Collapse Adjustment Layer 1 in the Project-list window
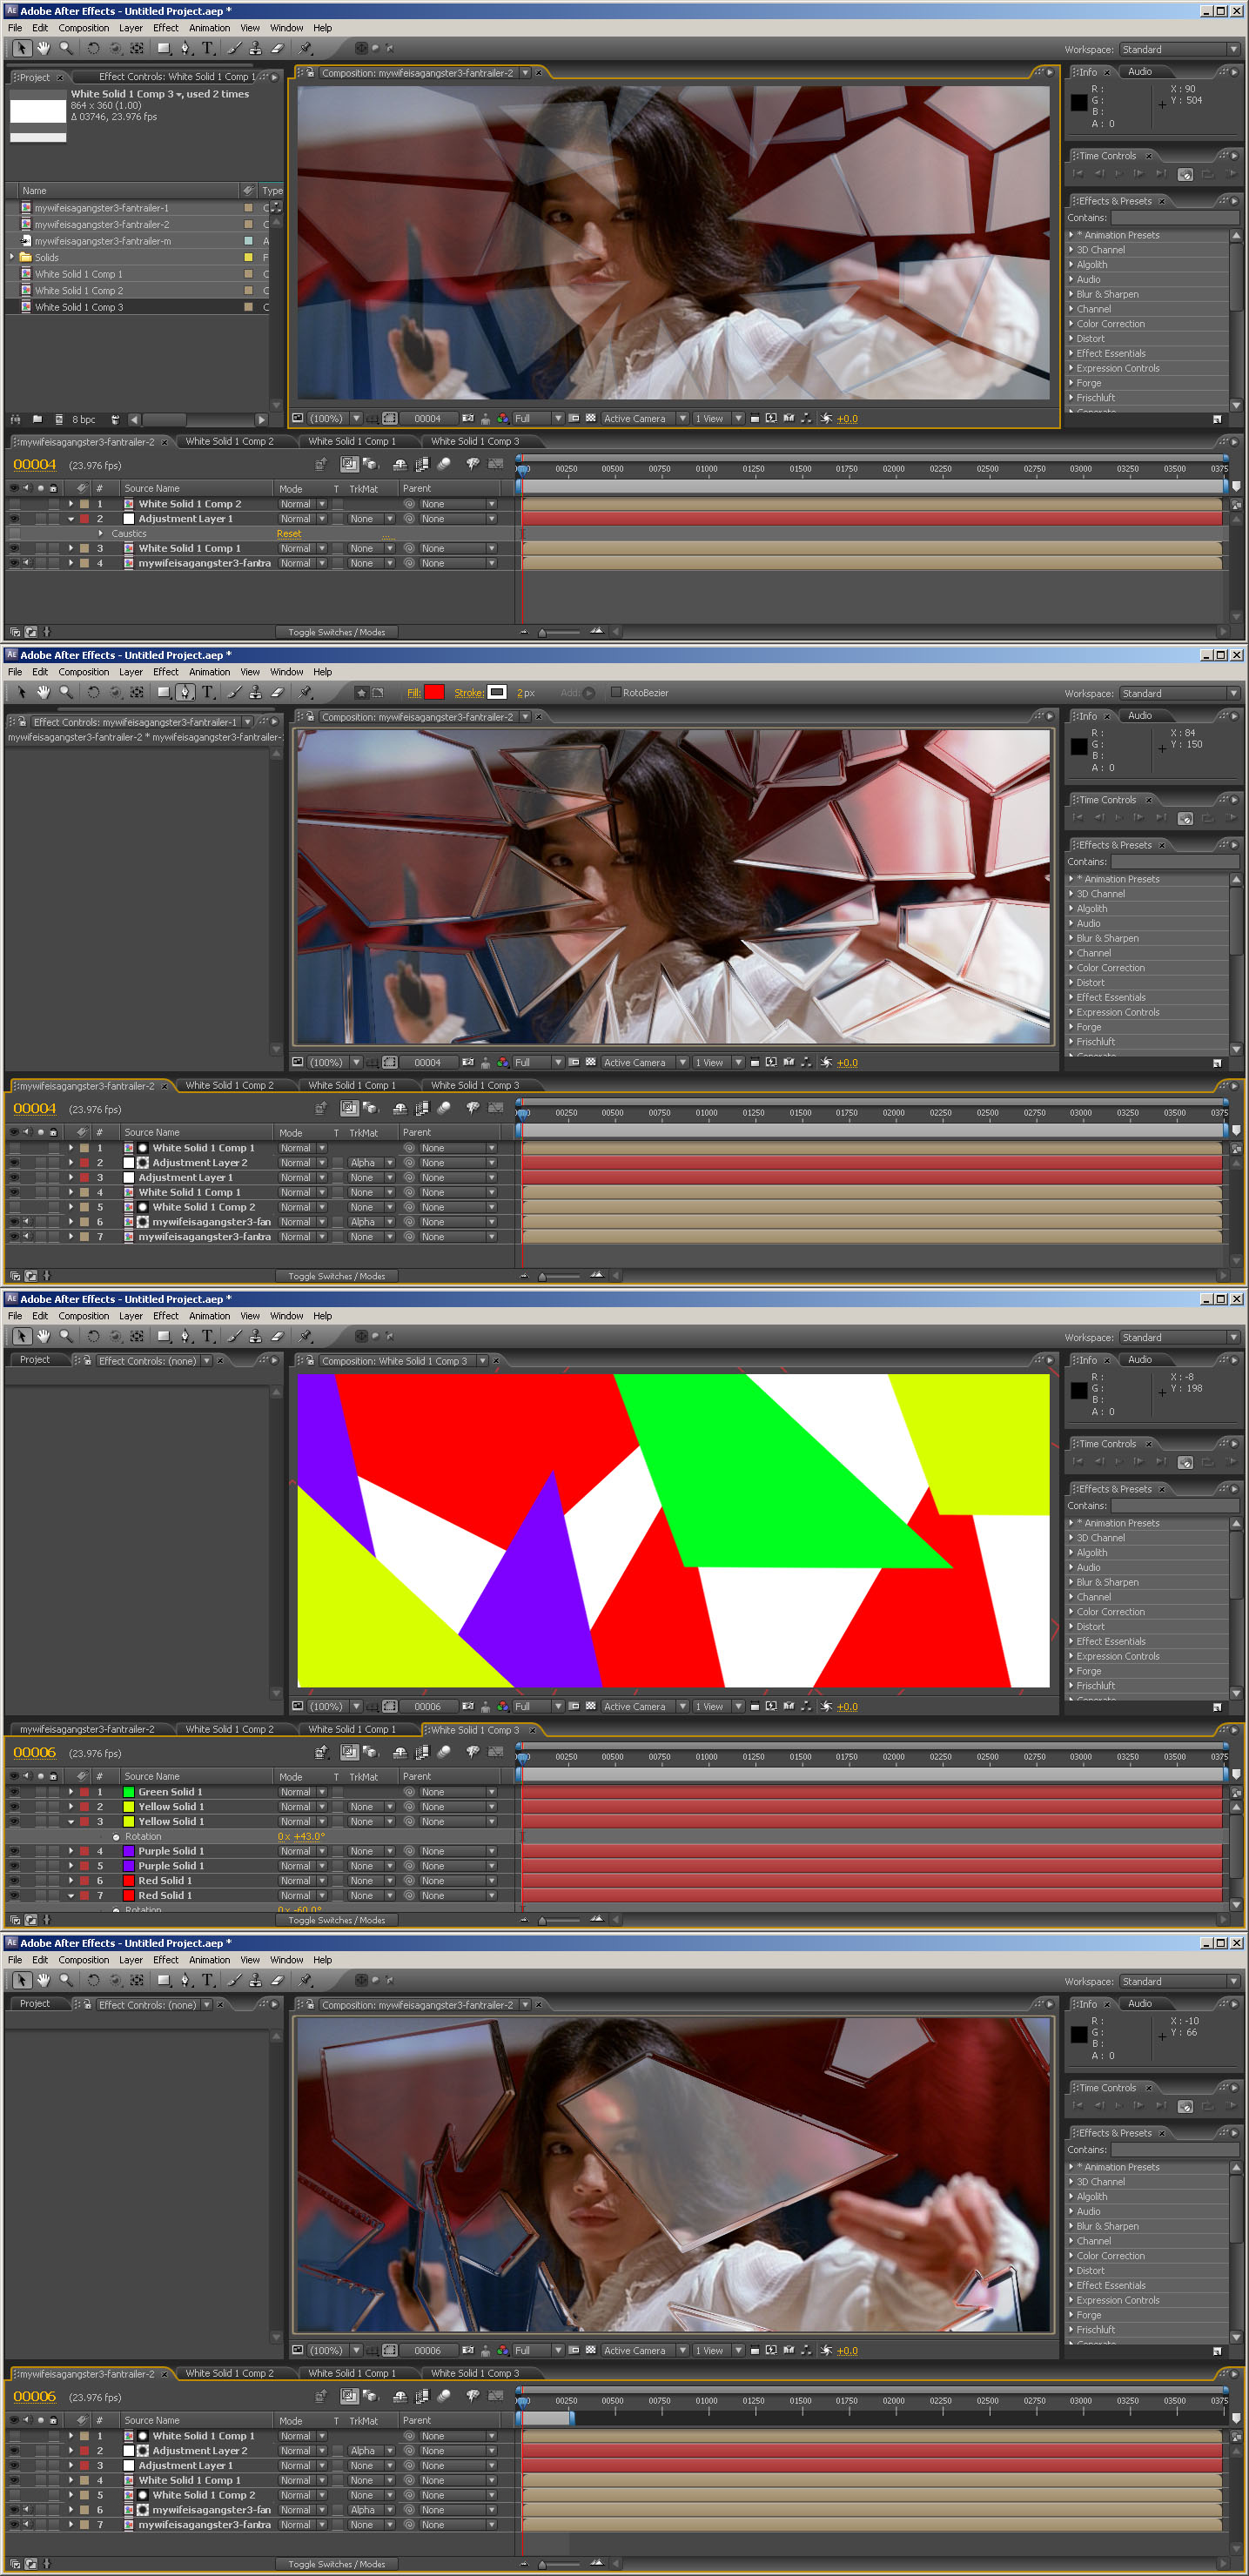 point(71,519)
